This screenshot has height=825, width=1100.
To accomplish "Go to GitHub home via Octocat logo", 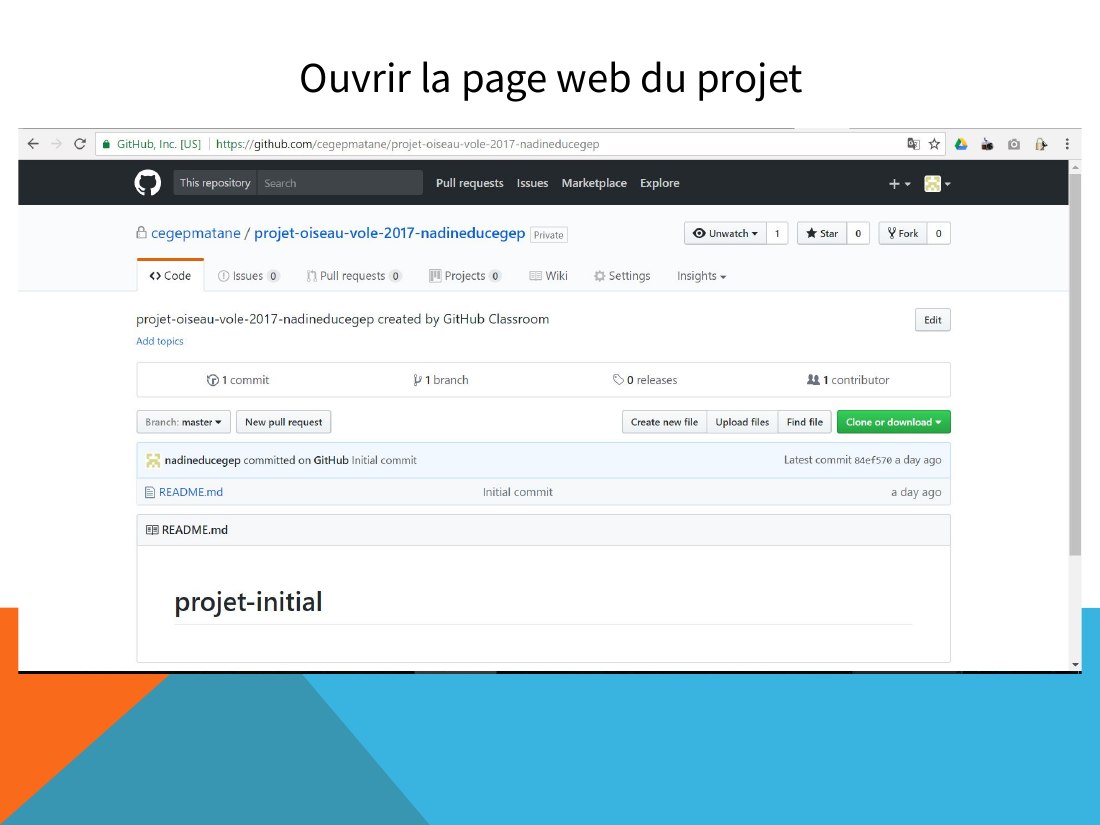I will 147,182.
